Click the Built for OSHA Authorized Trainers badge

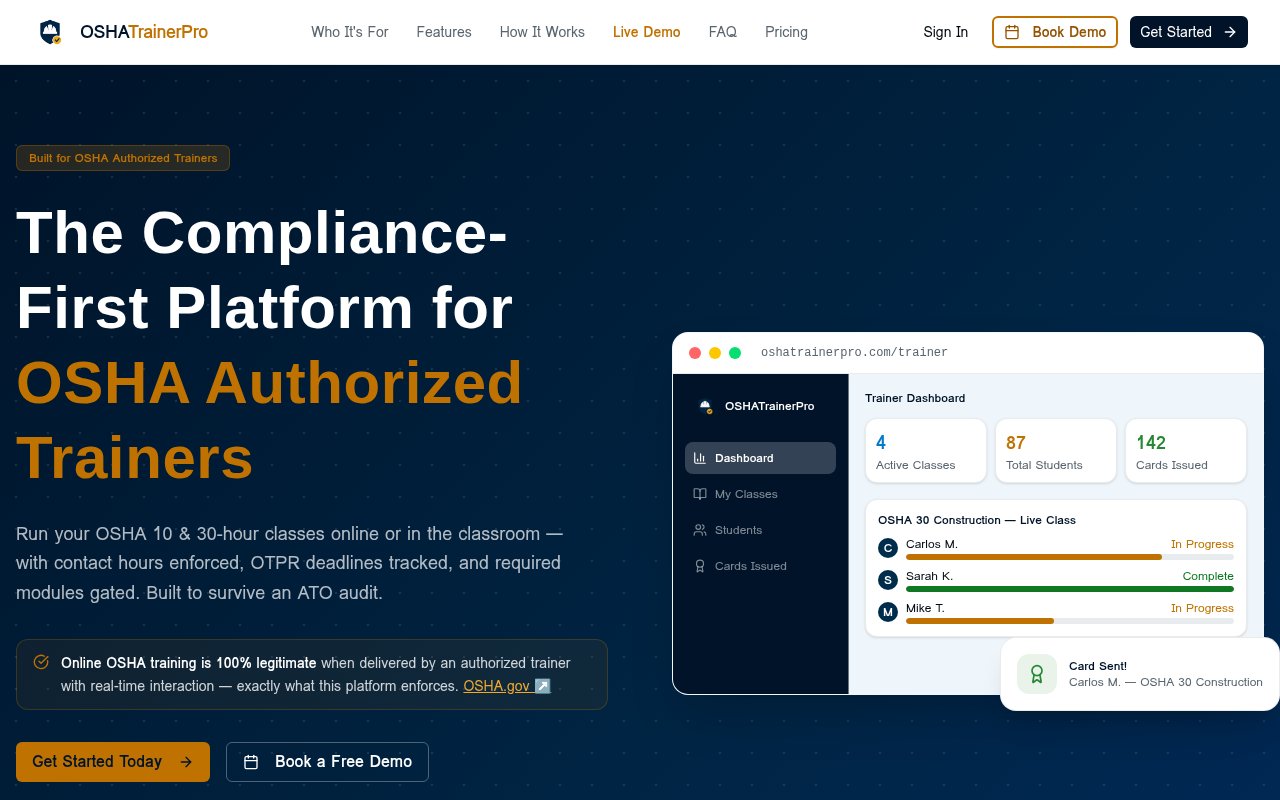(x=123, y=158)
